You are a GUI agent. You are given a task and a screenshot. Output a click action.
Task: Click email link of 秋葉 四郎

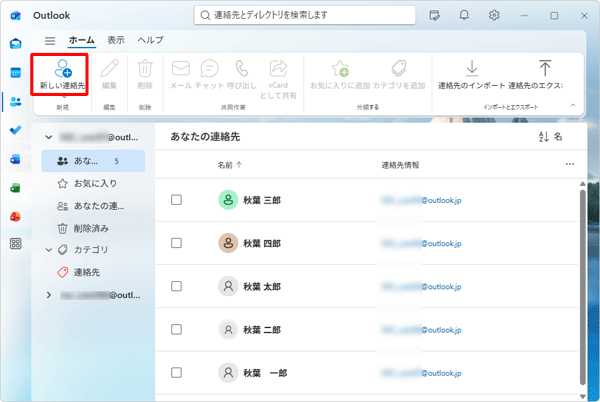421,243
